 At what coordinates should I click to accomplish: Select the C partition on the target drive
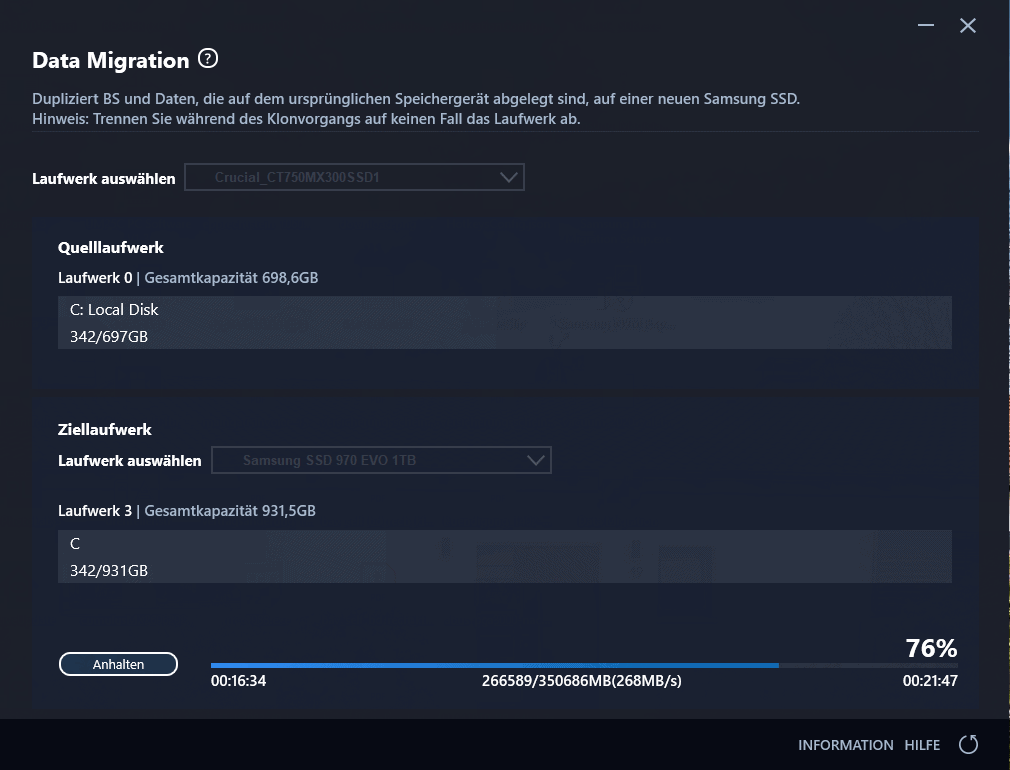504,557
